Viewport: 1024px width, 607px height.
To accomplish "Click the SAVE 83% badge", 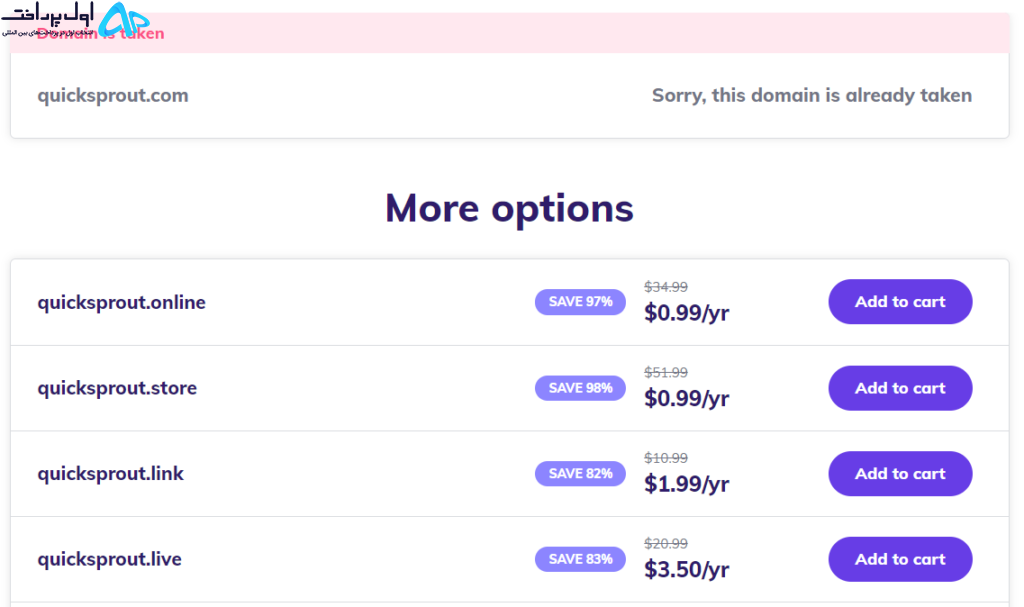I will pyautogui.click(x=580, y=559).
